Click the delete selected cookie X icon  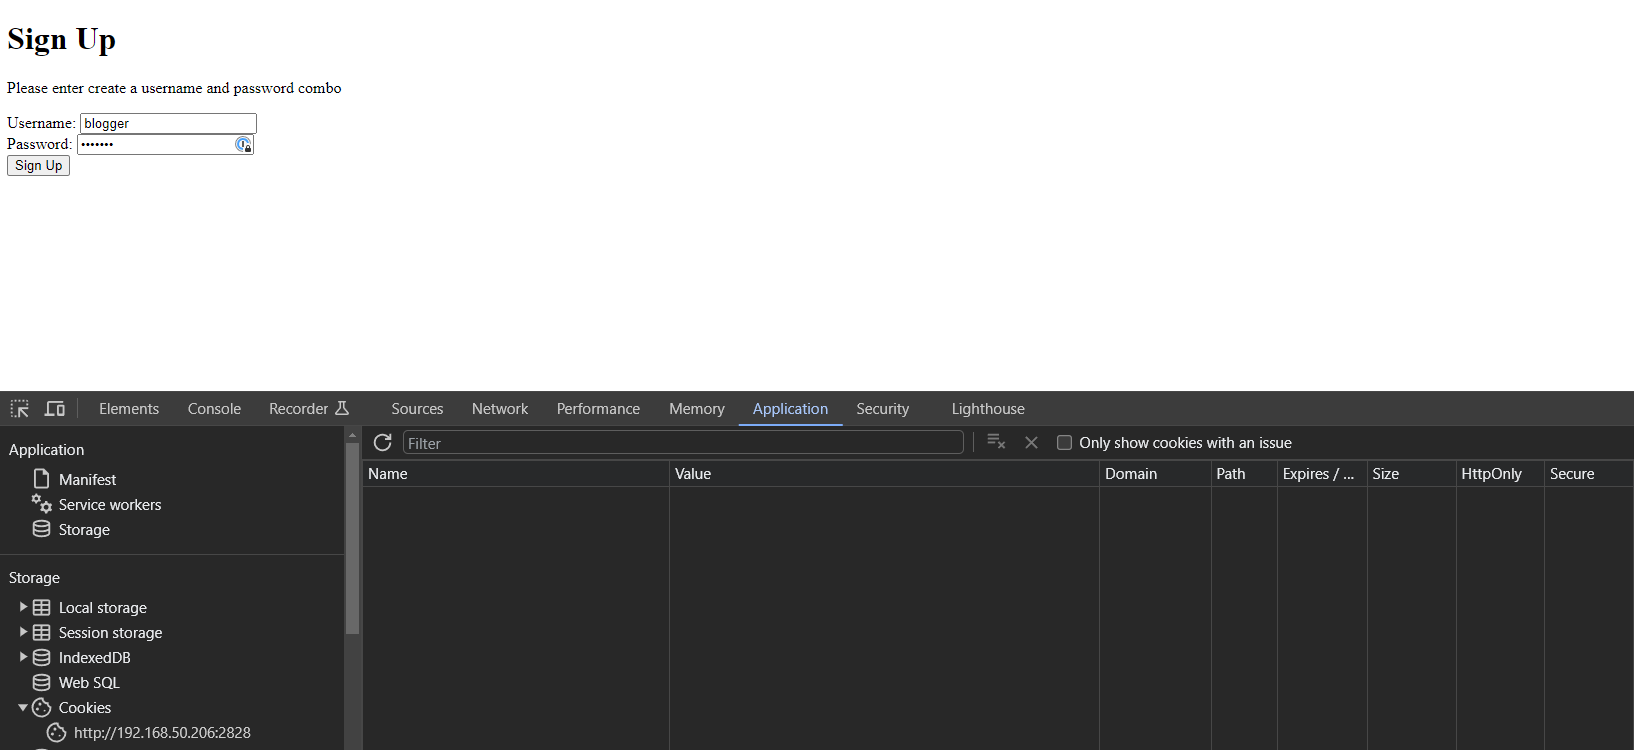click(1031, 442)
